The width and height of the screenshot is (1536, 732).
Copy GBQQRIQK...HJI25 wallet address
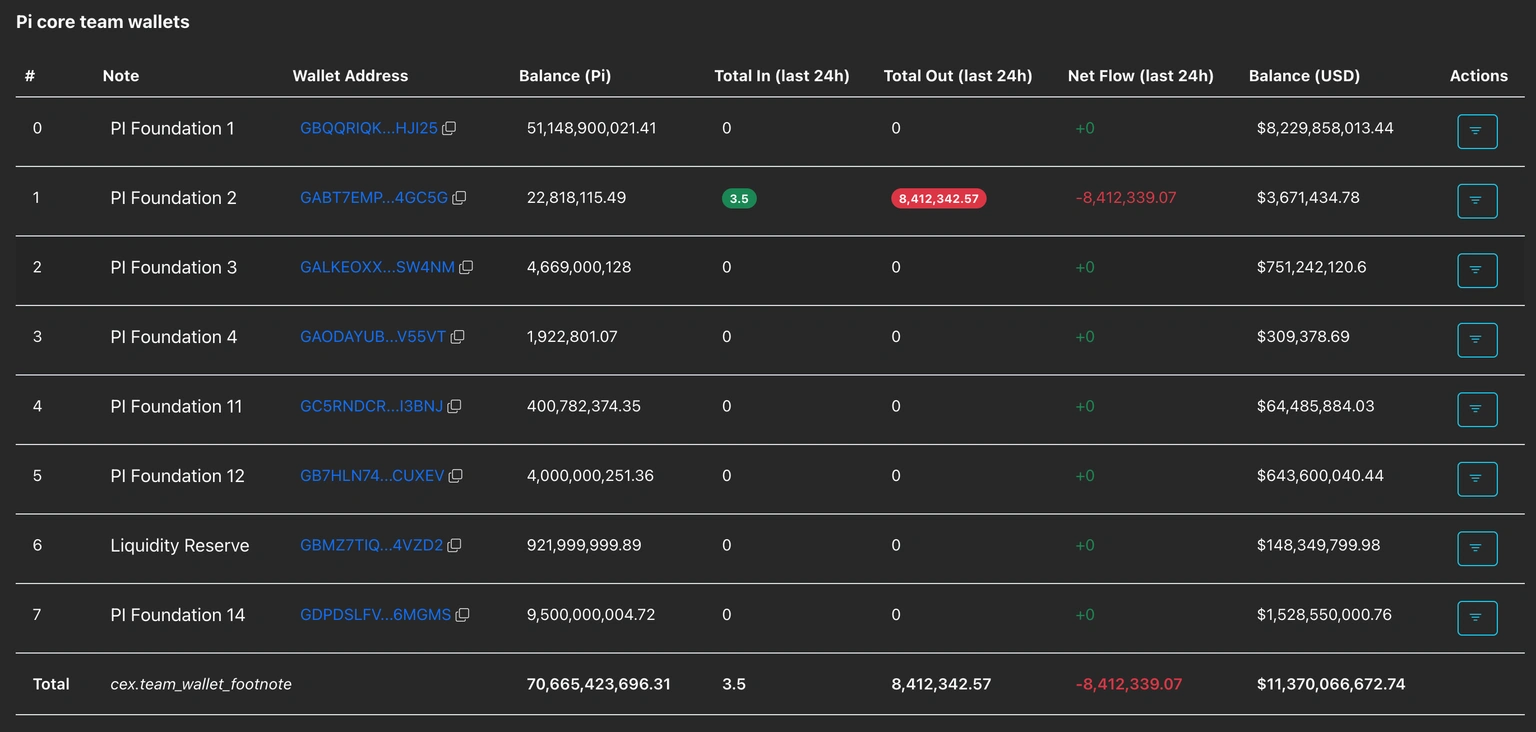tap(449, 128)
